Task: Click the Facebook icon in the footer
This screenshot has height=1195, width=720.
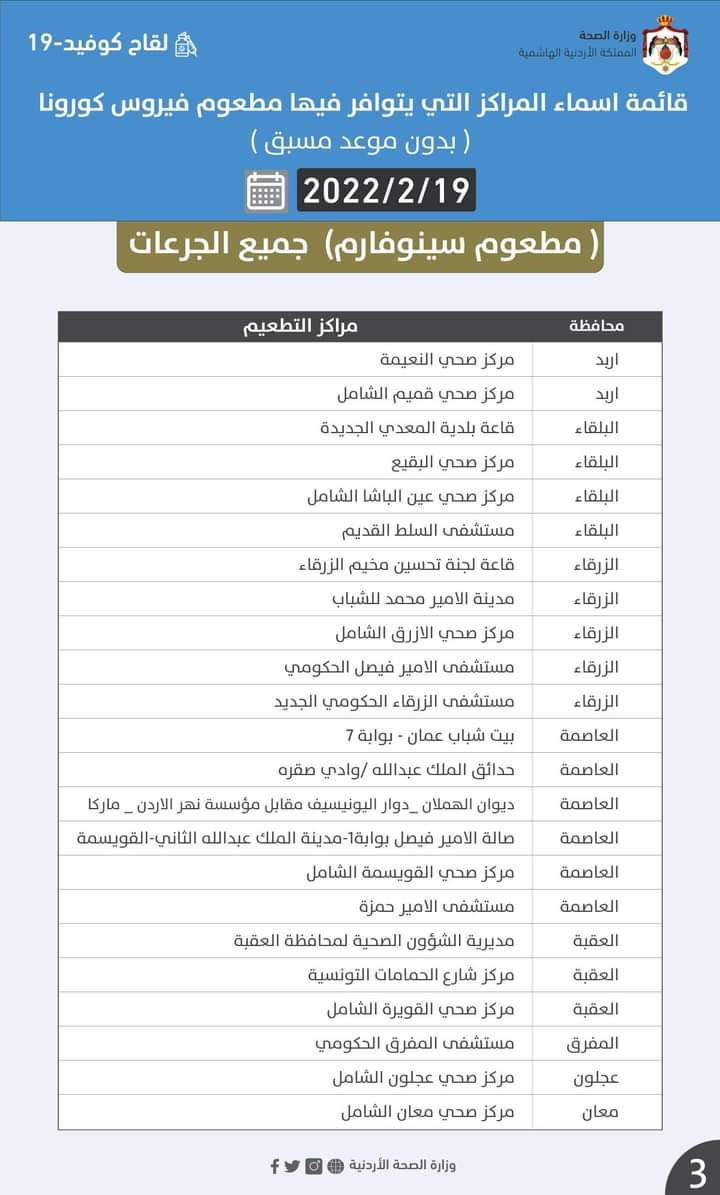Action: tap(275, 1165)
